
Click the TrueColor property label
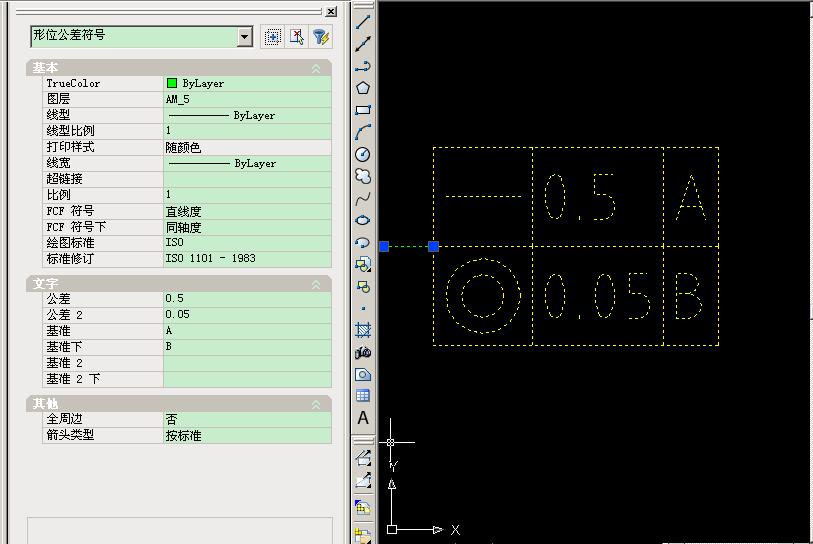pyautogui.click(x=73, y=83)
